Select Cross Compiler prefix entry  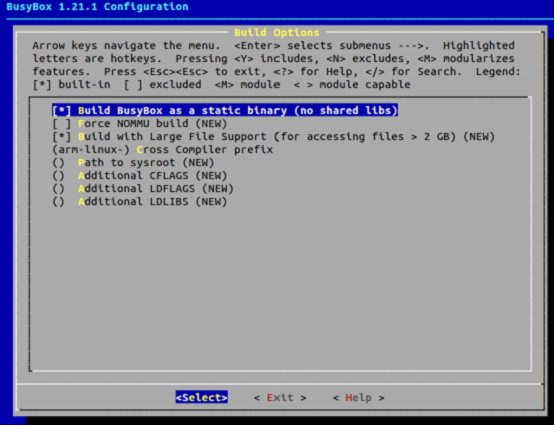(x=162, y=150)
